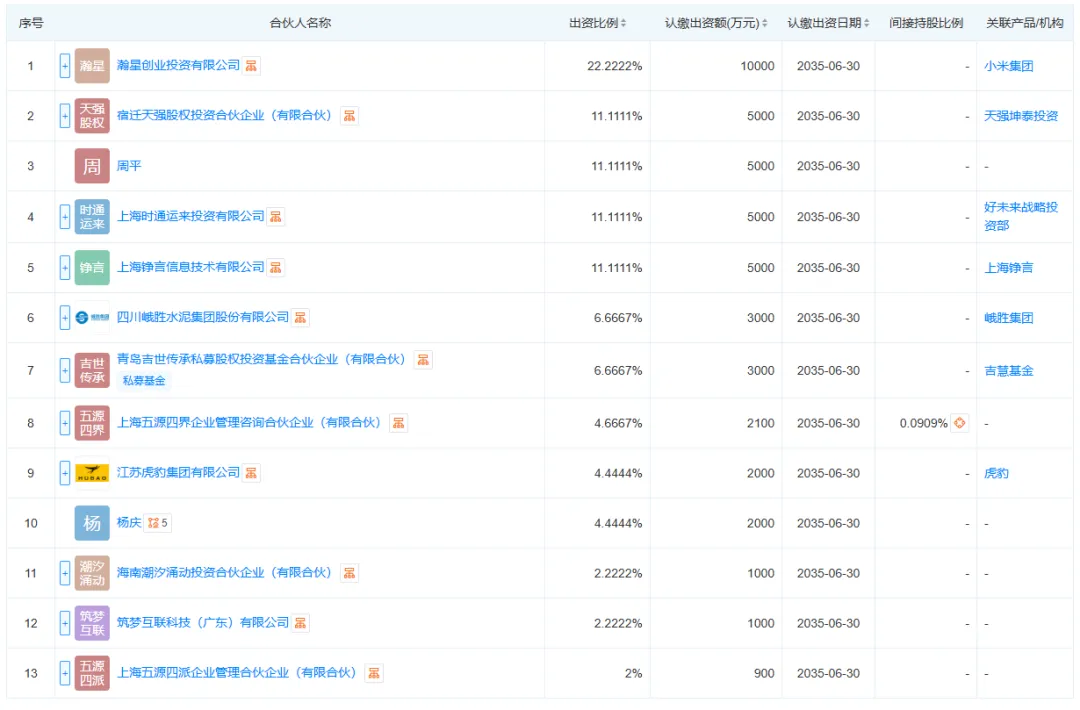Expand row 12 筑梦互联科技 with plus button
Viewport: 1080px width, 710px height.
pyautogui.click(x=65, y=623)
